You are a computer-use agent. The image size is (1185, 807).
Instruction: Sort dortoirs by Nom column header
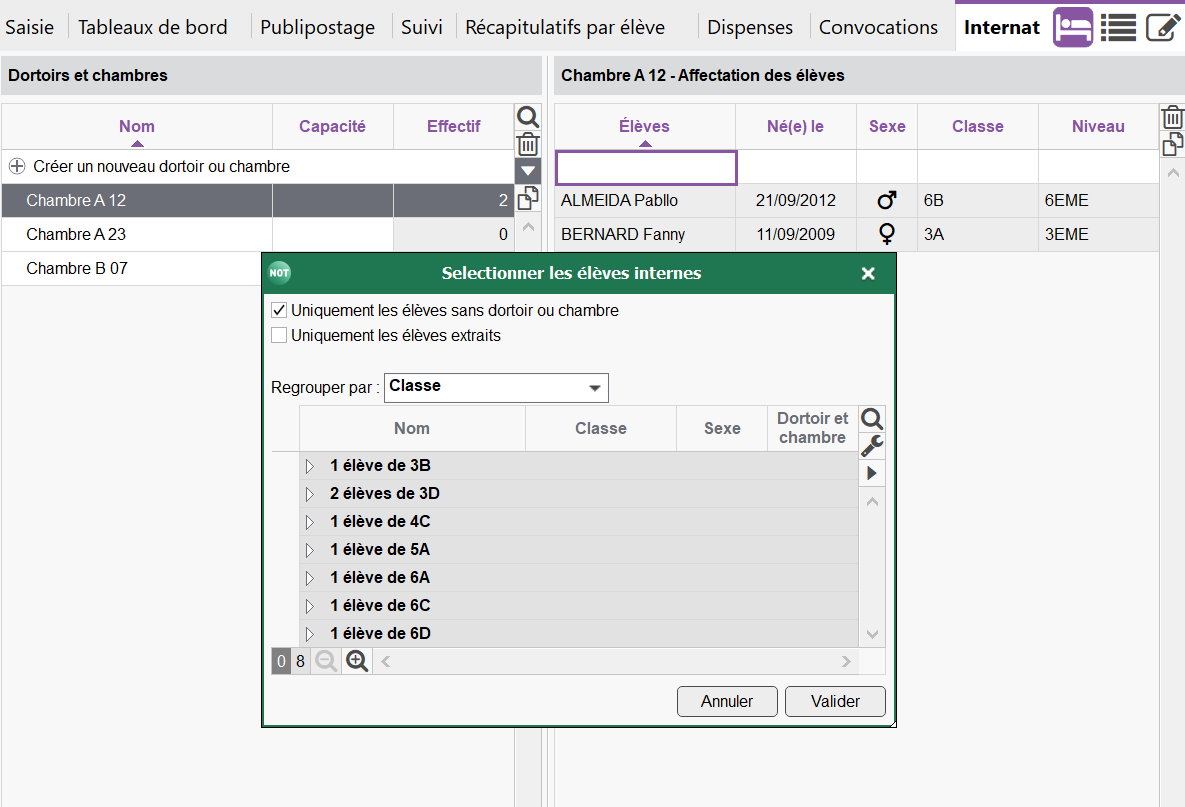pyautogui.click(x=137, y=126)
